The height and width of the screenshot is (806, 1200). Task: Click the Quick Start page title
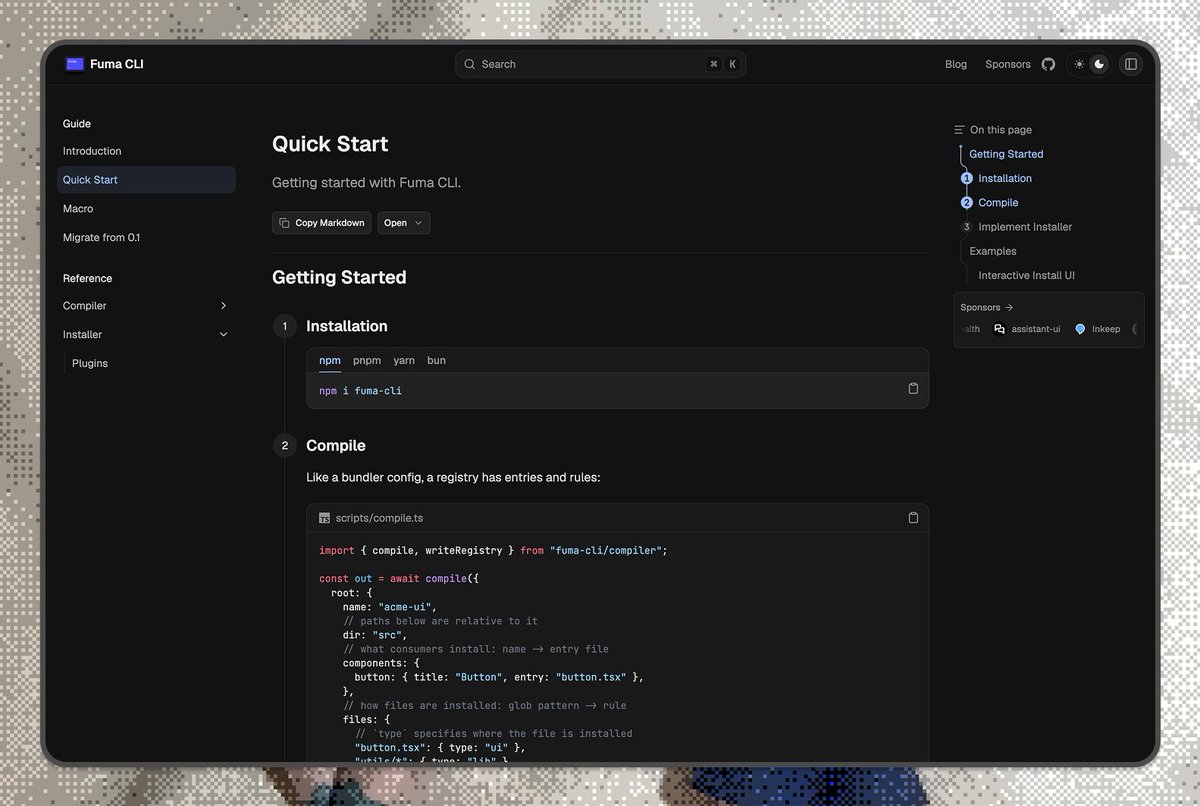point(330,144)
